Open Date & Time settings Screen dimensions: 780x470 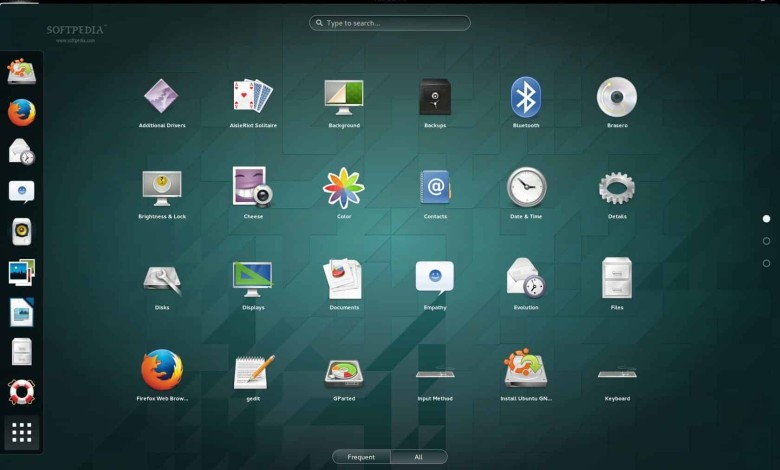pos(526,187)
